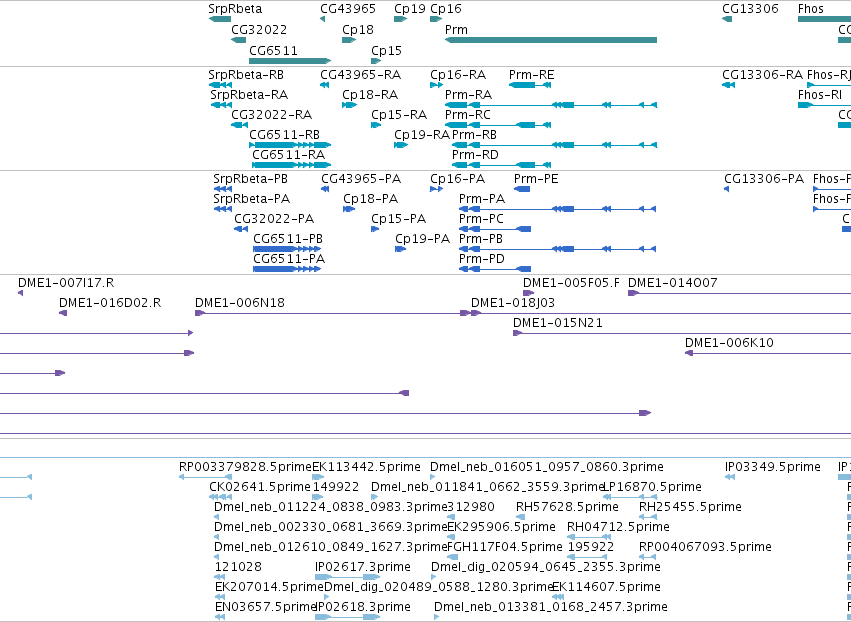This screenshot has height=622, width=851.
Task: Select the SrpRbeta gene label
Action: click(x=235, y=9)
